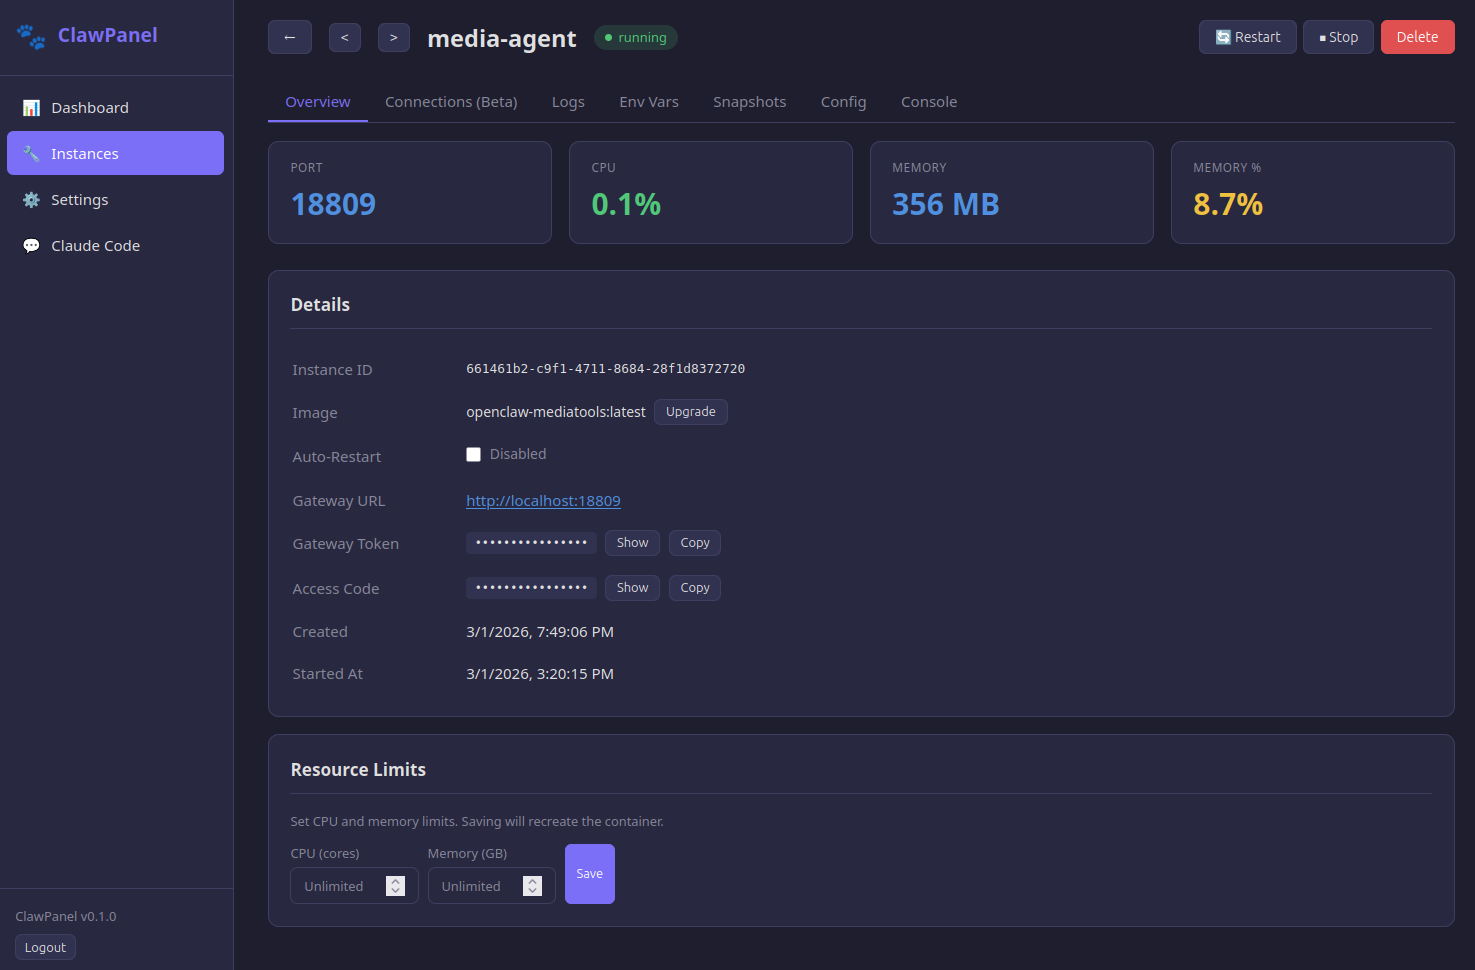This screenshot has height=970, width=1475.
Task: Open Dashboard using its sidebar icon
Action: click(31, 107)
